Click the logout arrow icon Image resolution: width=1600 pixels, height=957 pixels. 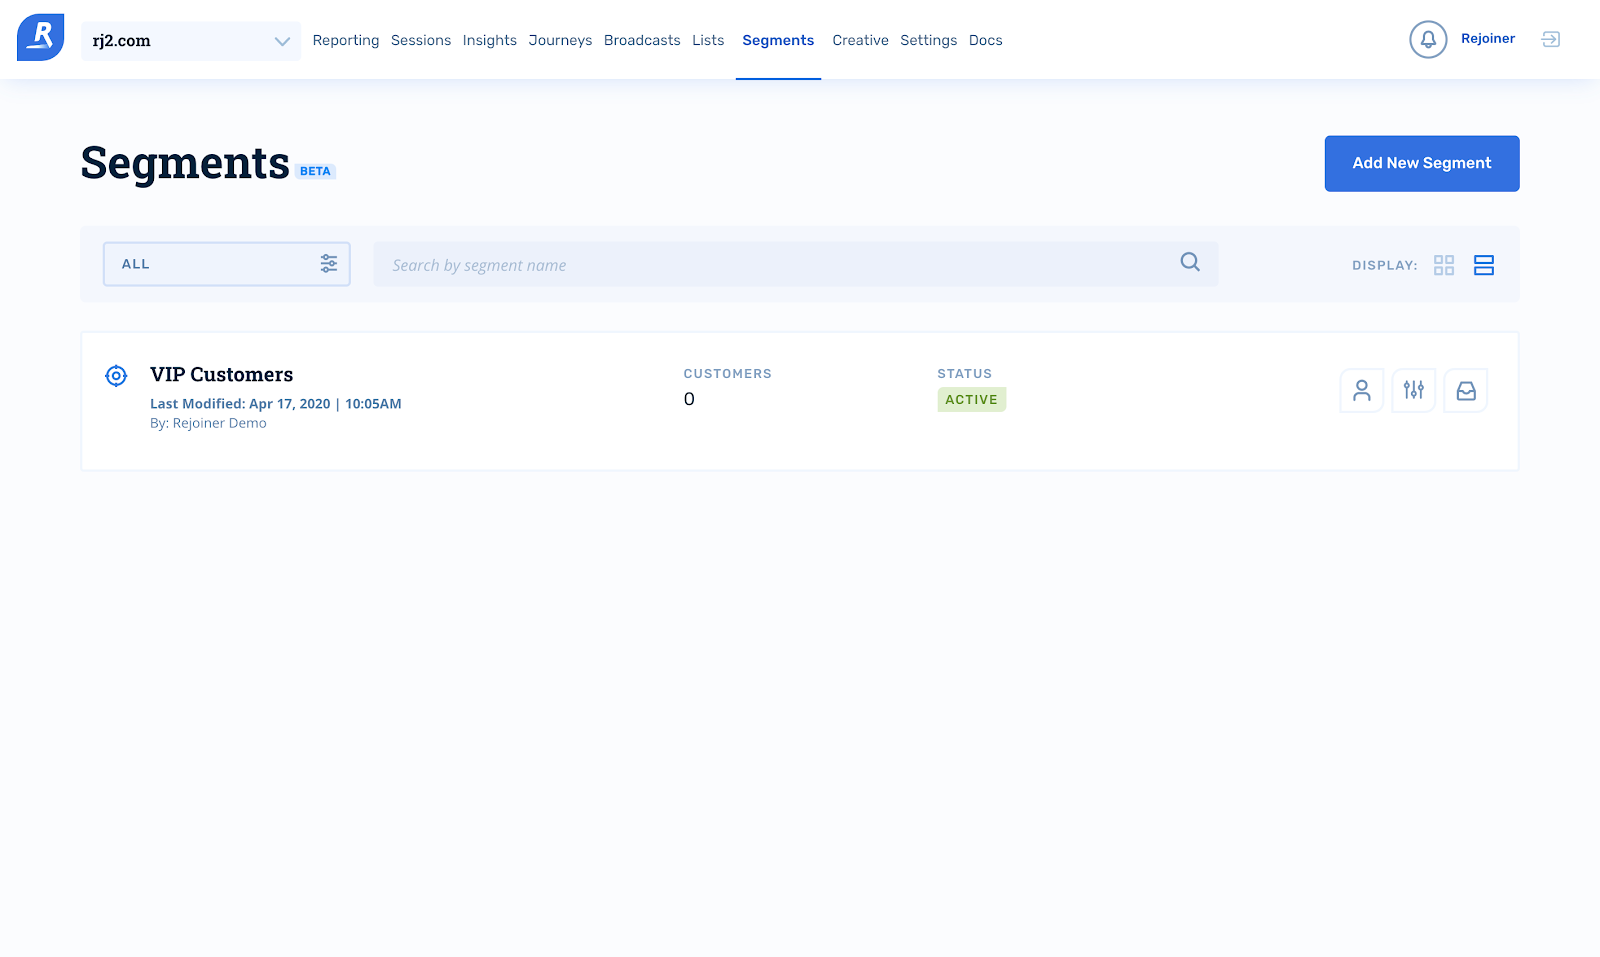point(1551,39)
